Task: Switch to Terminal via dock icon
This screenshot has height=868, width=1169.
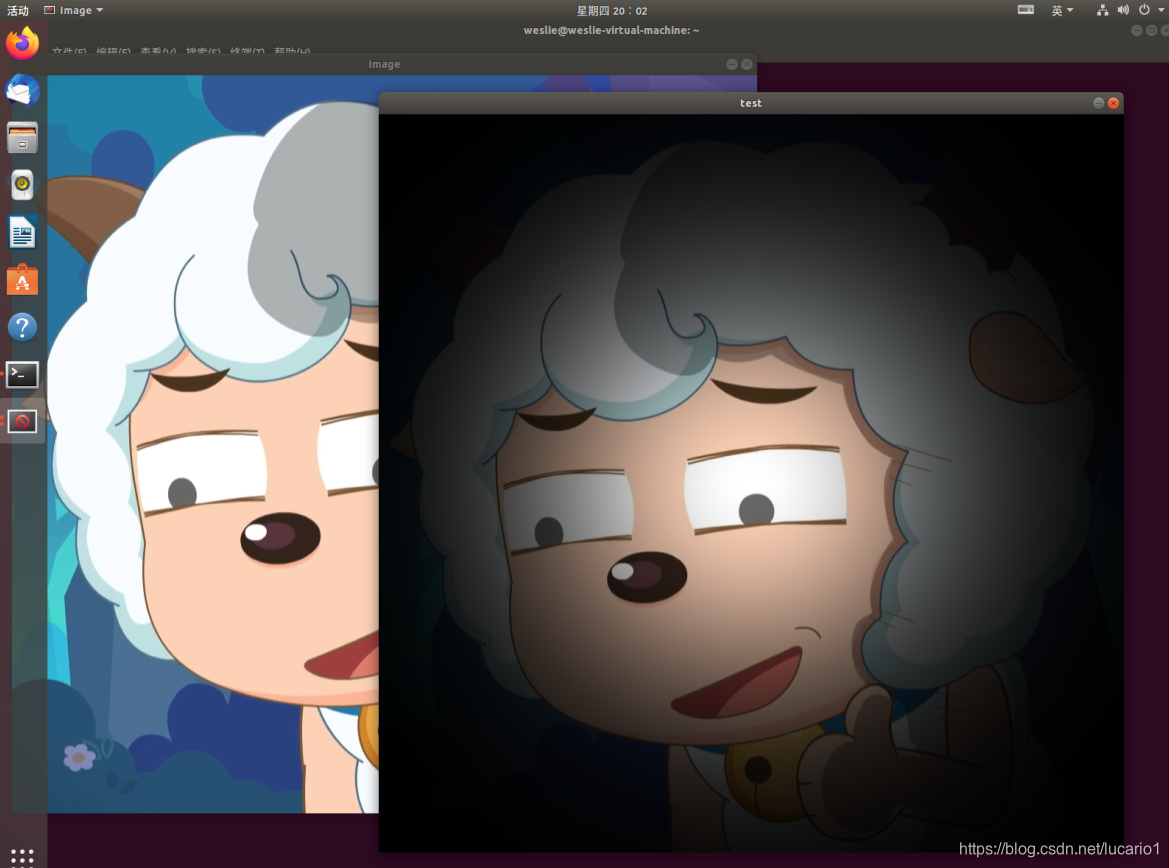Action: (x=22, y=374)
